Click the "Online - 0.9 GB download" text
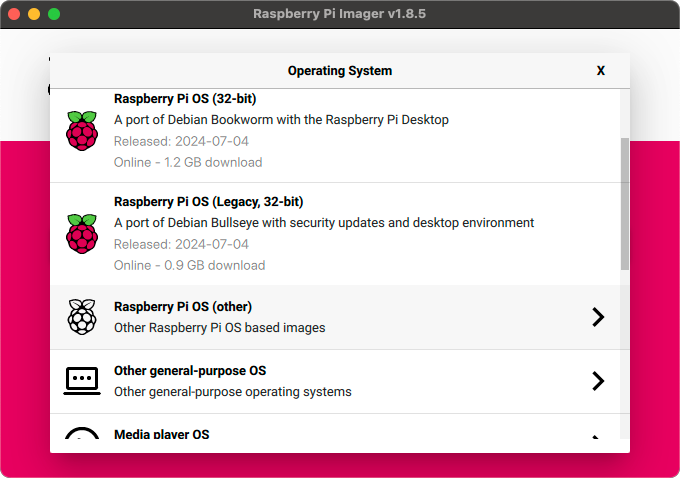The height and width of the screenshot is (478, 680). [x=189, y=266]
